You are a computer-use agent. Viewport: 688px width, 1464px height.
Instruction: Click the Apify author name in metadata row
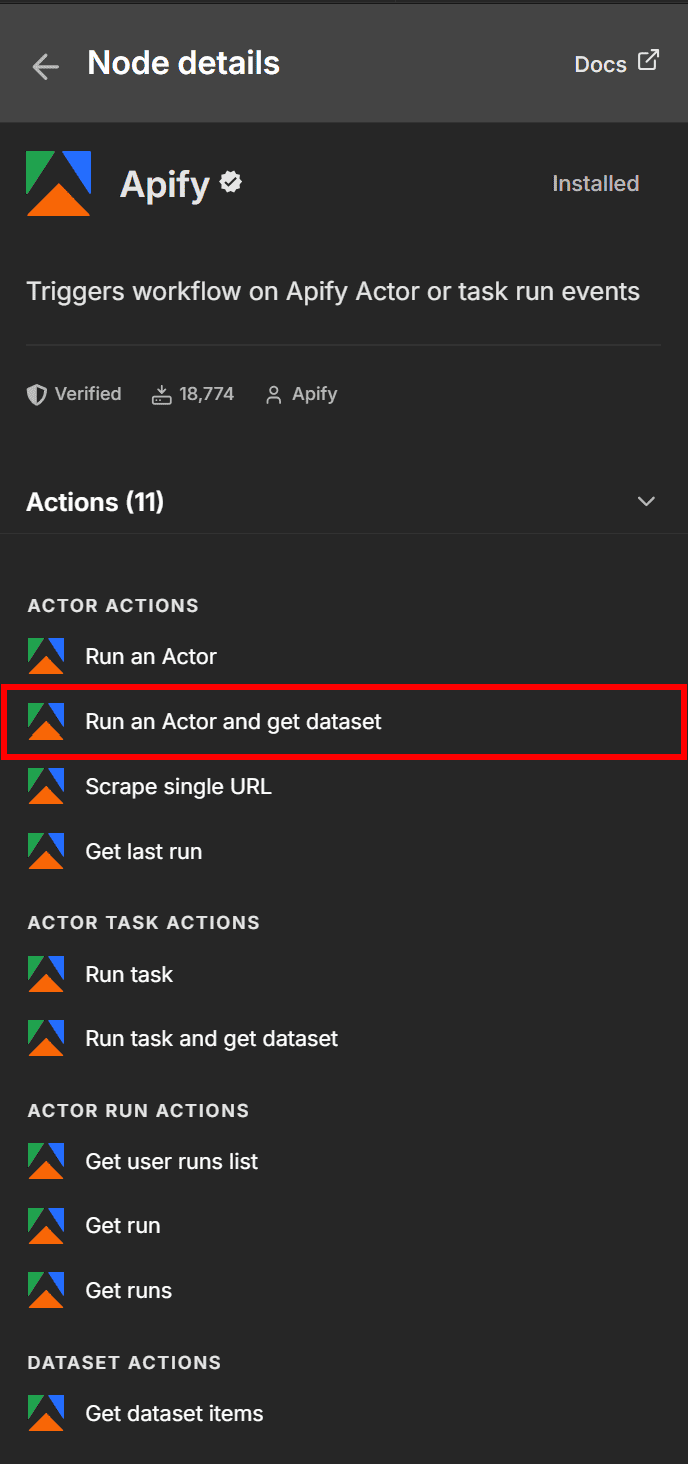[x=314, y=395]
